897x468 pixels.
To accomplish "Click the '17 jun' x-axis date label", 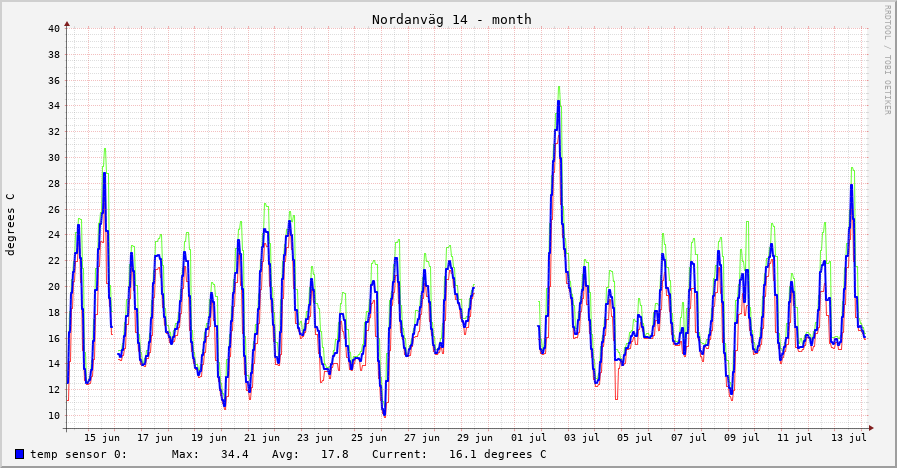I will tap(155, 438).
